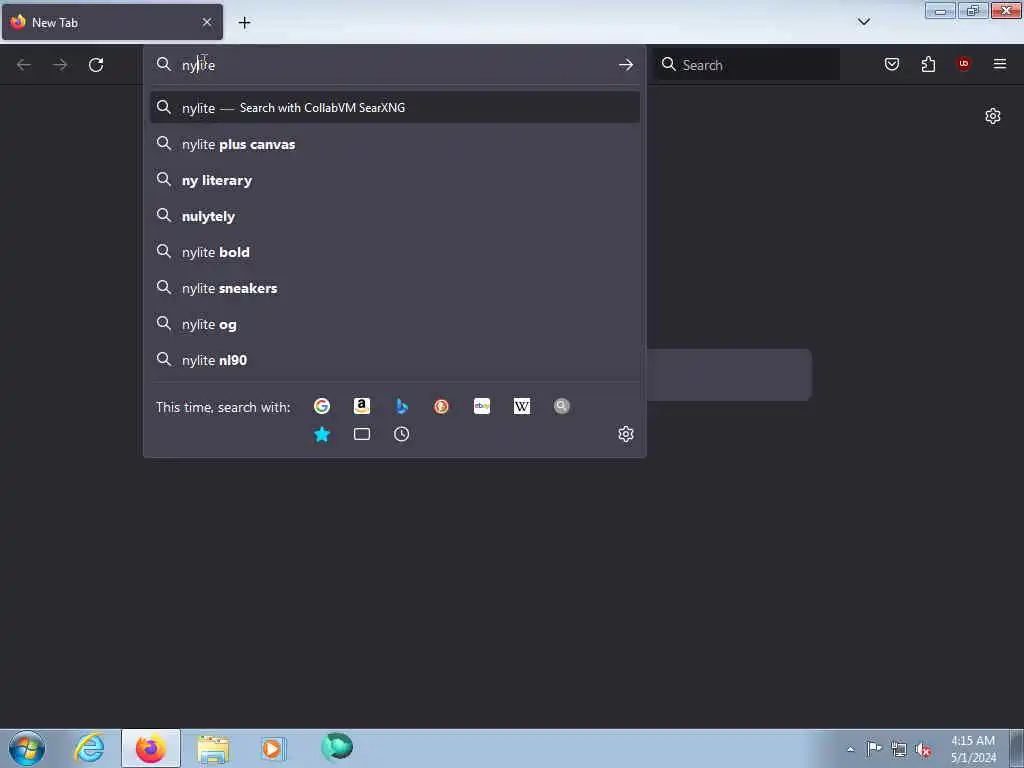Search with eBay engine icon
Screen dimensions: 1024x768
pyautogui.click(x=482, y=406)
